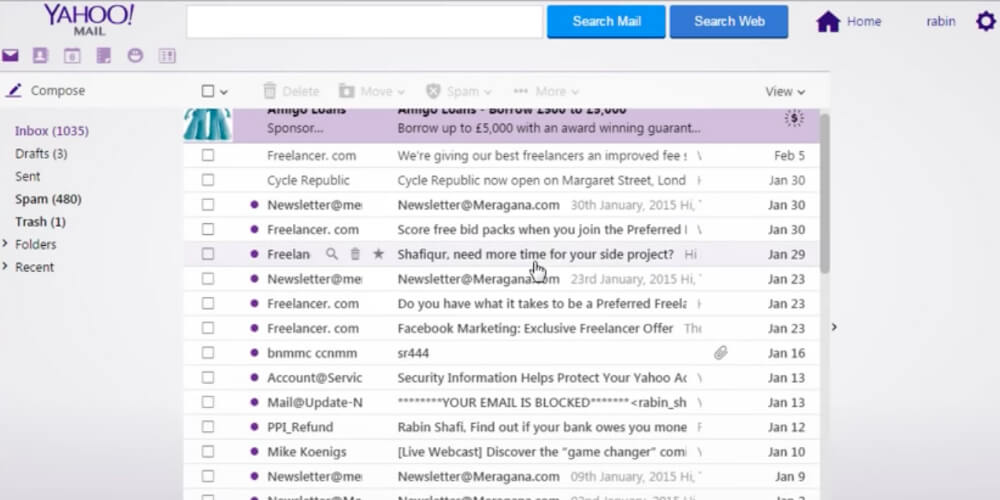Toggle the select-all checkbox in toolbar

click(207, 91)
